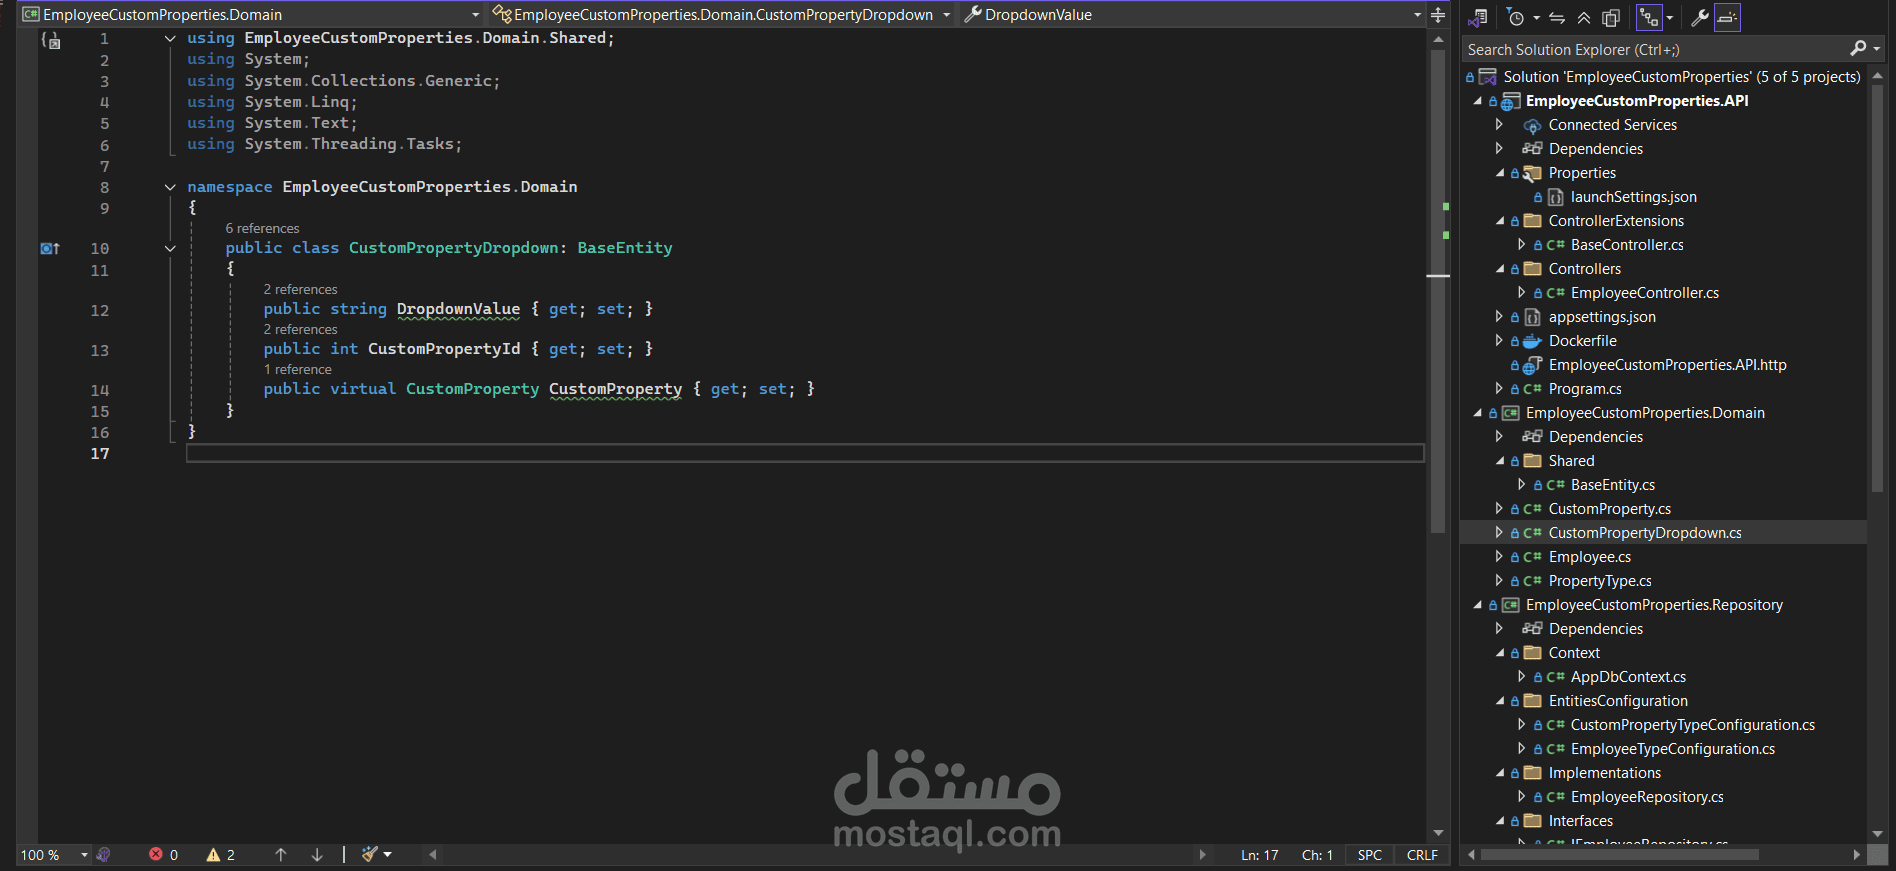
Task: Toggle the File Nesting tree view button
Action: pyautogui.click(x=1649, y=17)
